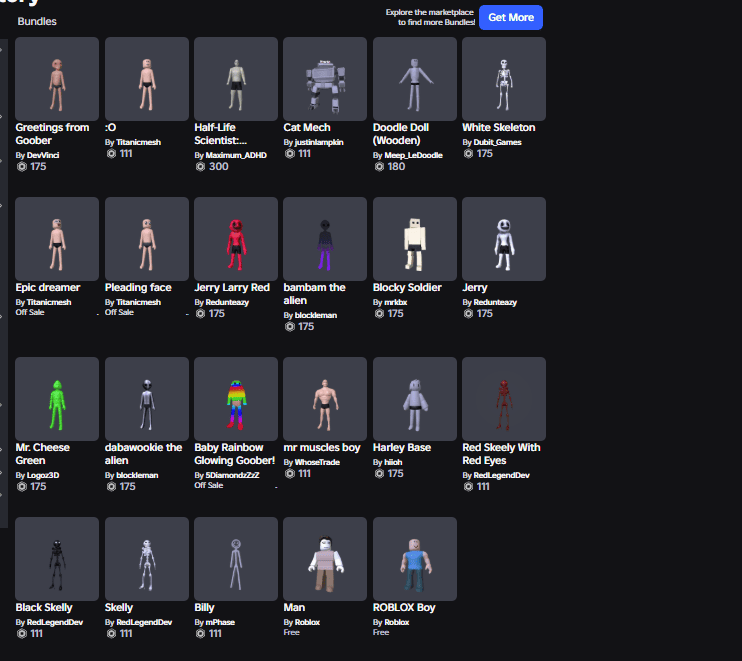Open the bambam the alien thumbnail
The height and width of the screenshot is (661, 742).
[325, 239]
